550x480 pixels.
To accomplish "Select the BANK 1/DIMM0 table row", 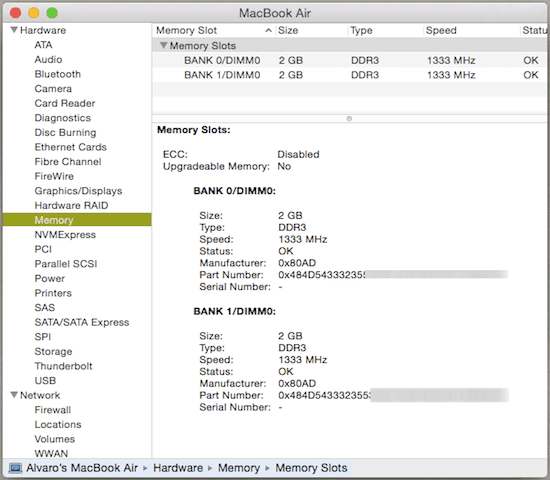I will tap(349, 75).
